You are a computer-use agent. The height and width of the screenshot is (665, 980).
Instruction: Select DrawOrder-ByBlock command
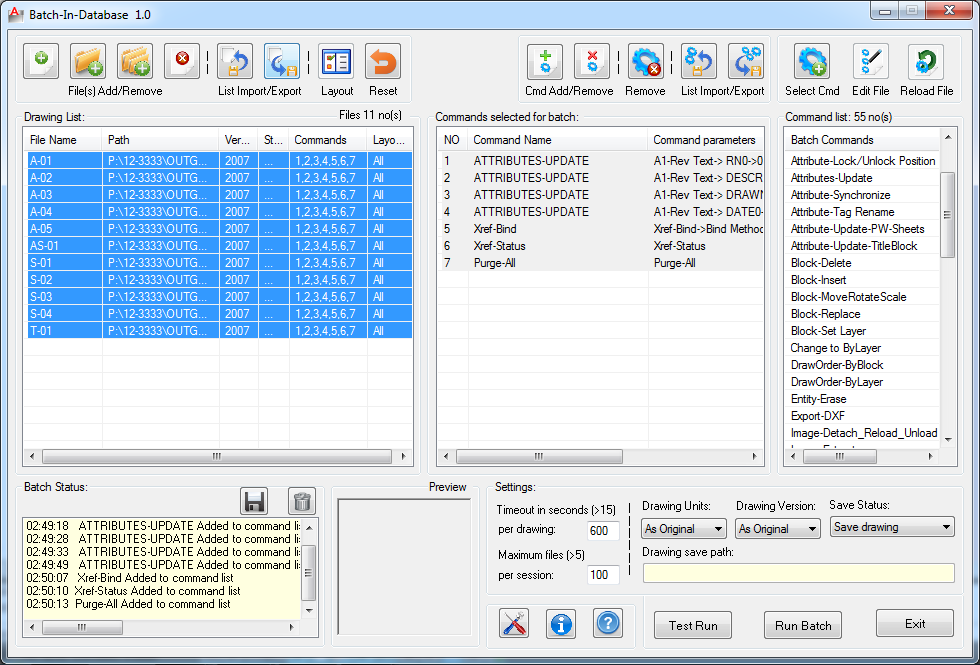862,364
